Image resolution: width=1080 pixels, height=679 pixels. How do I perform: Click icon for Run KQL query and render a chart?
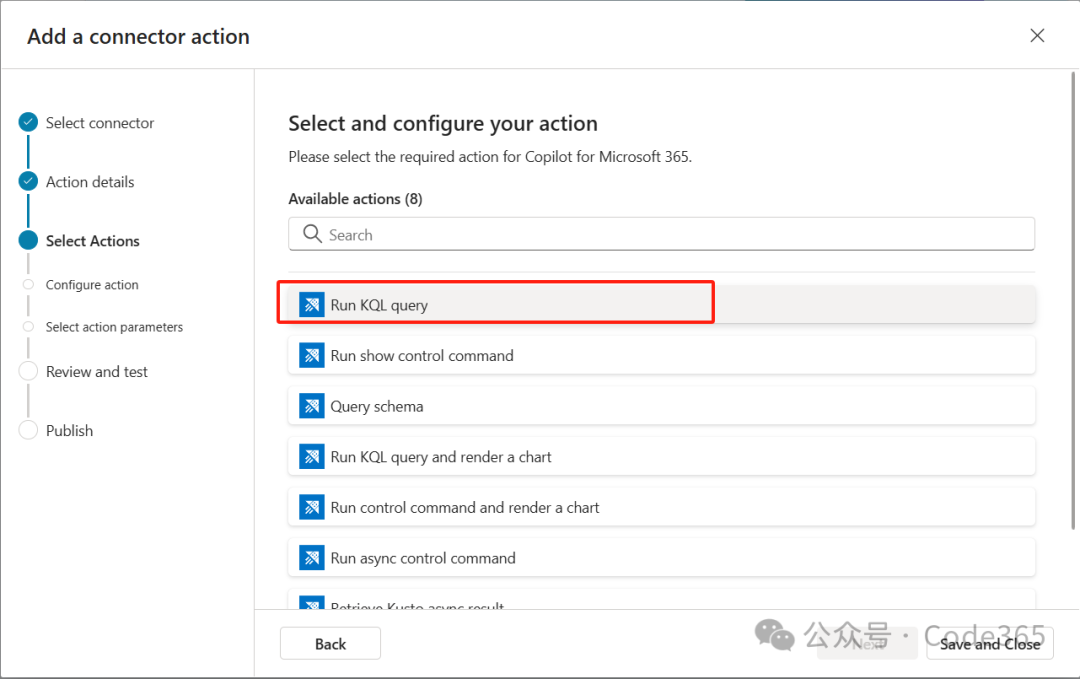pos(312,457)
